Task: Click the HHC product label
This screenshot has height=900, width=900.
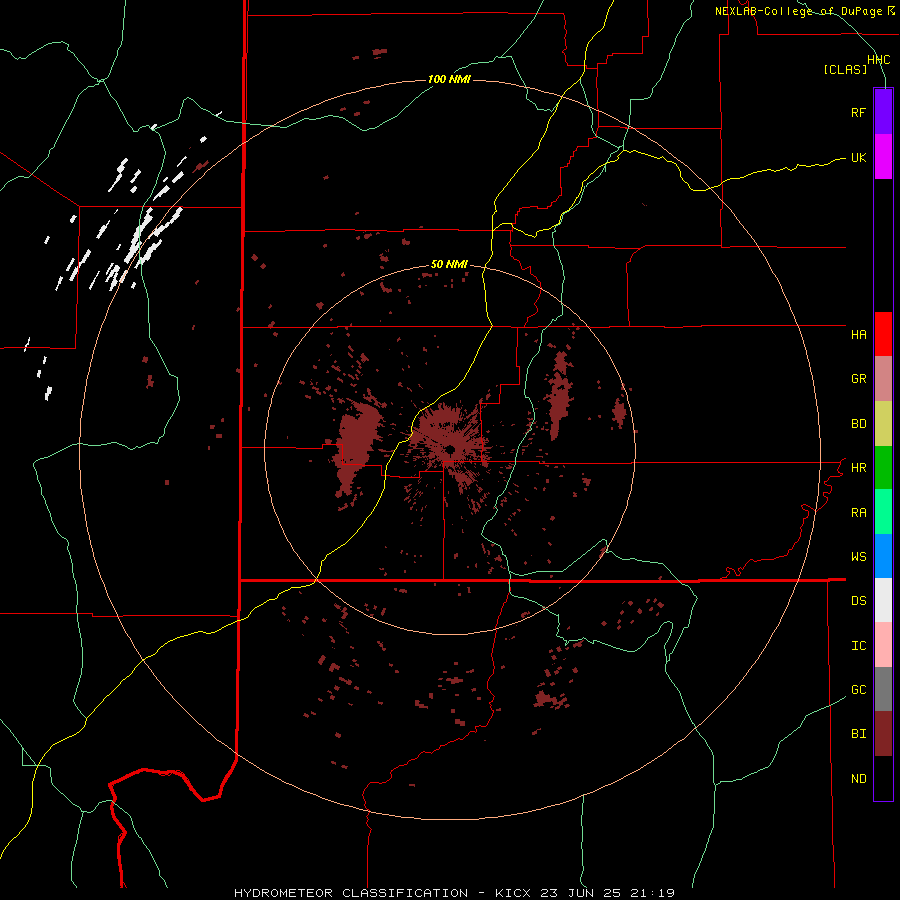Action: click(878, 60)
